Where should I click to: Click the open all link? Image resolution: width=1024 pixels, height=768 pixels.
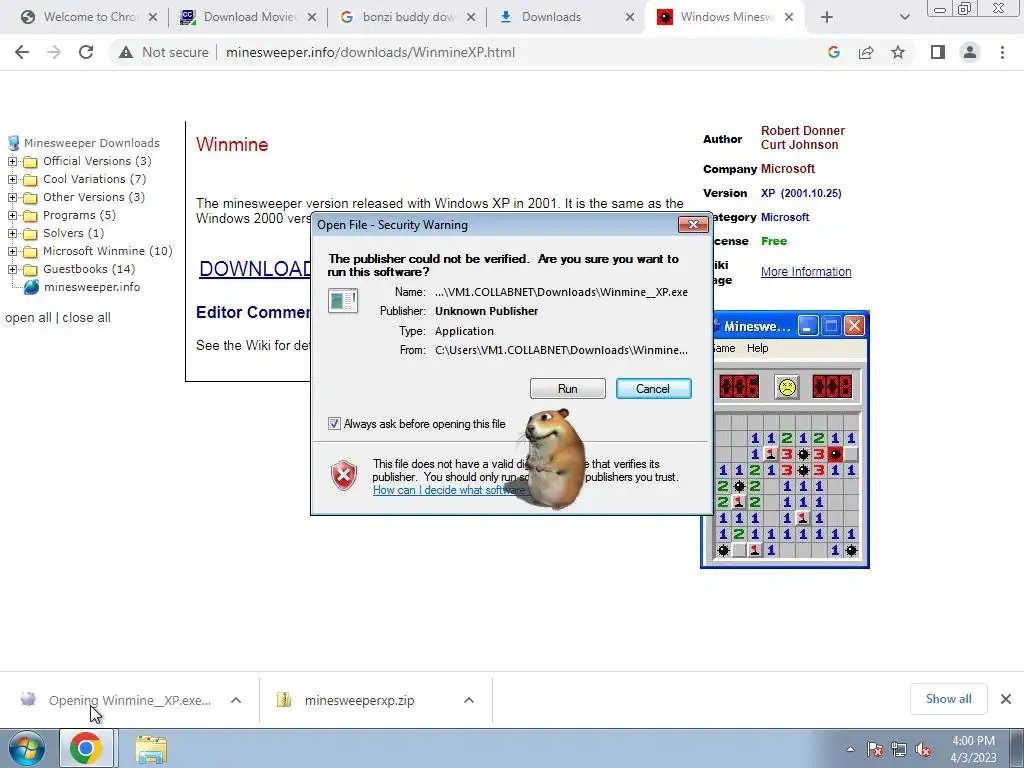coord(28,317)
